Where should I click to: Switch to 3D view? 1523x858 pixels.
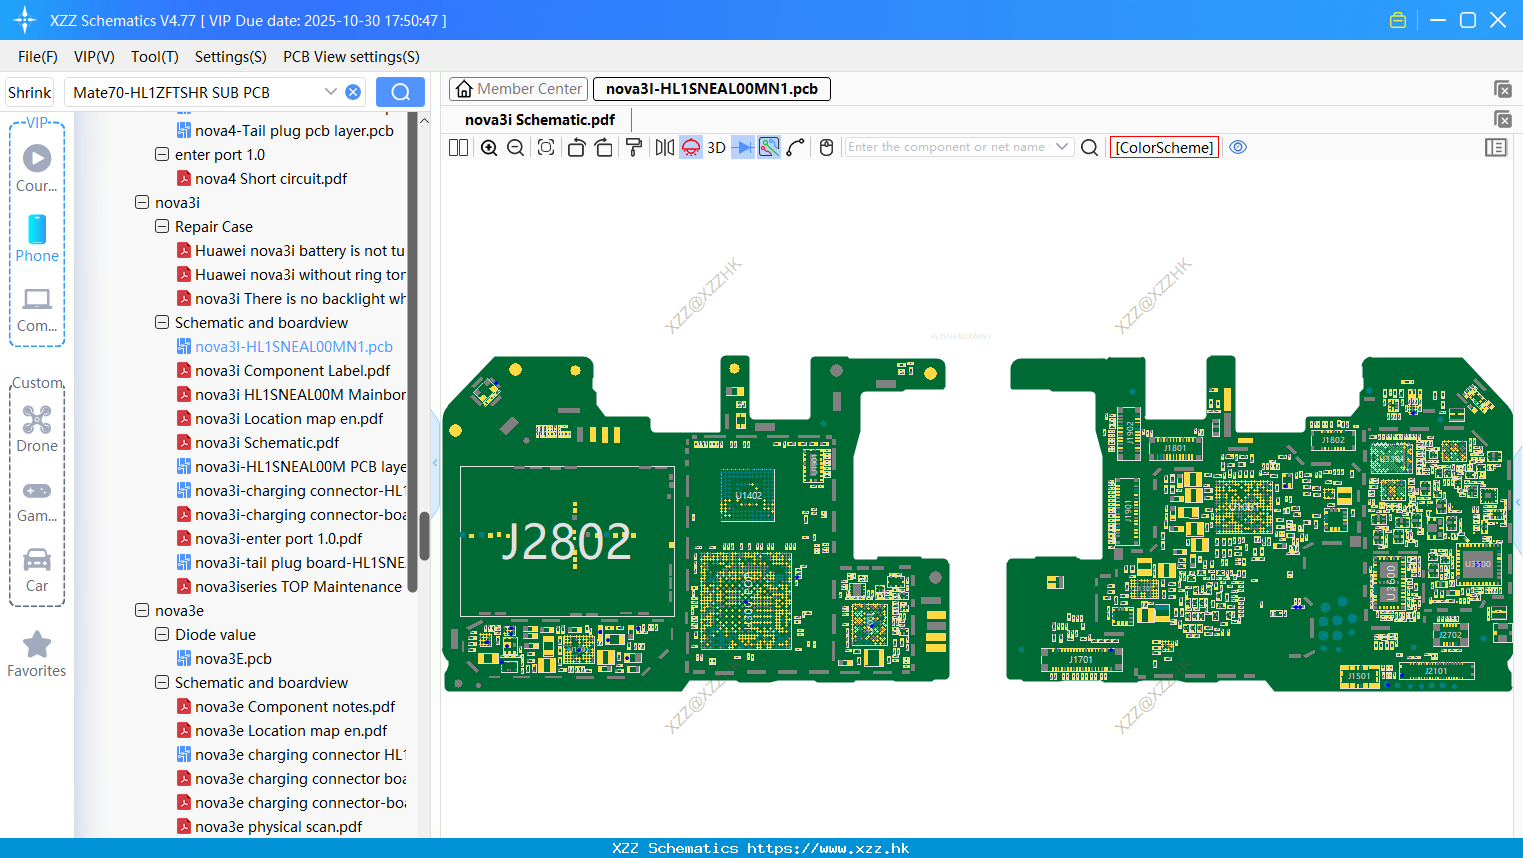point(716,147)
